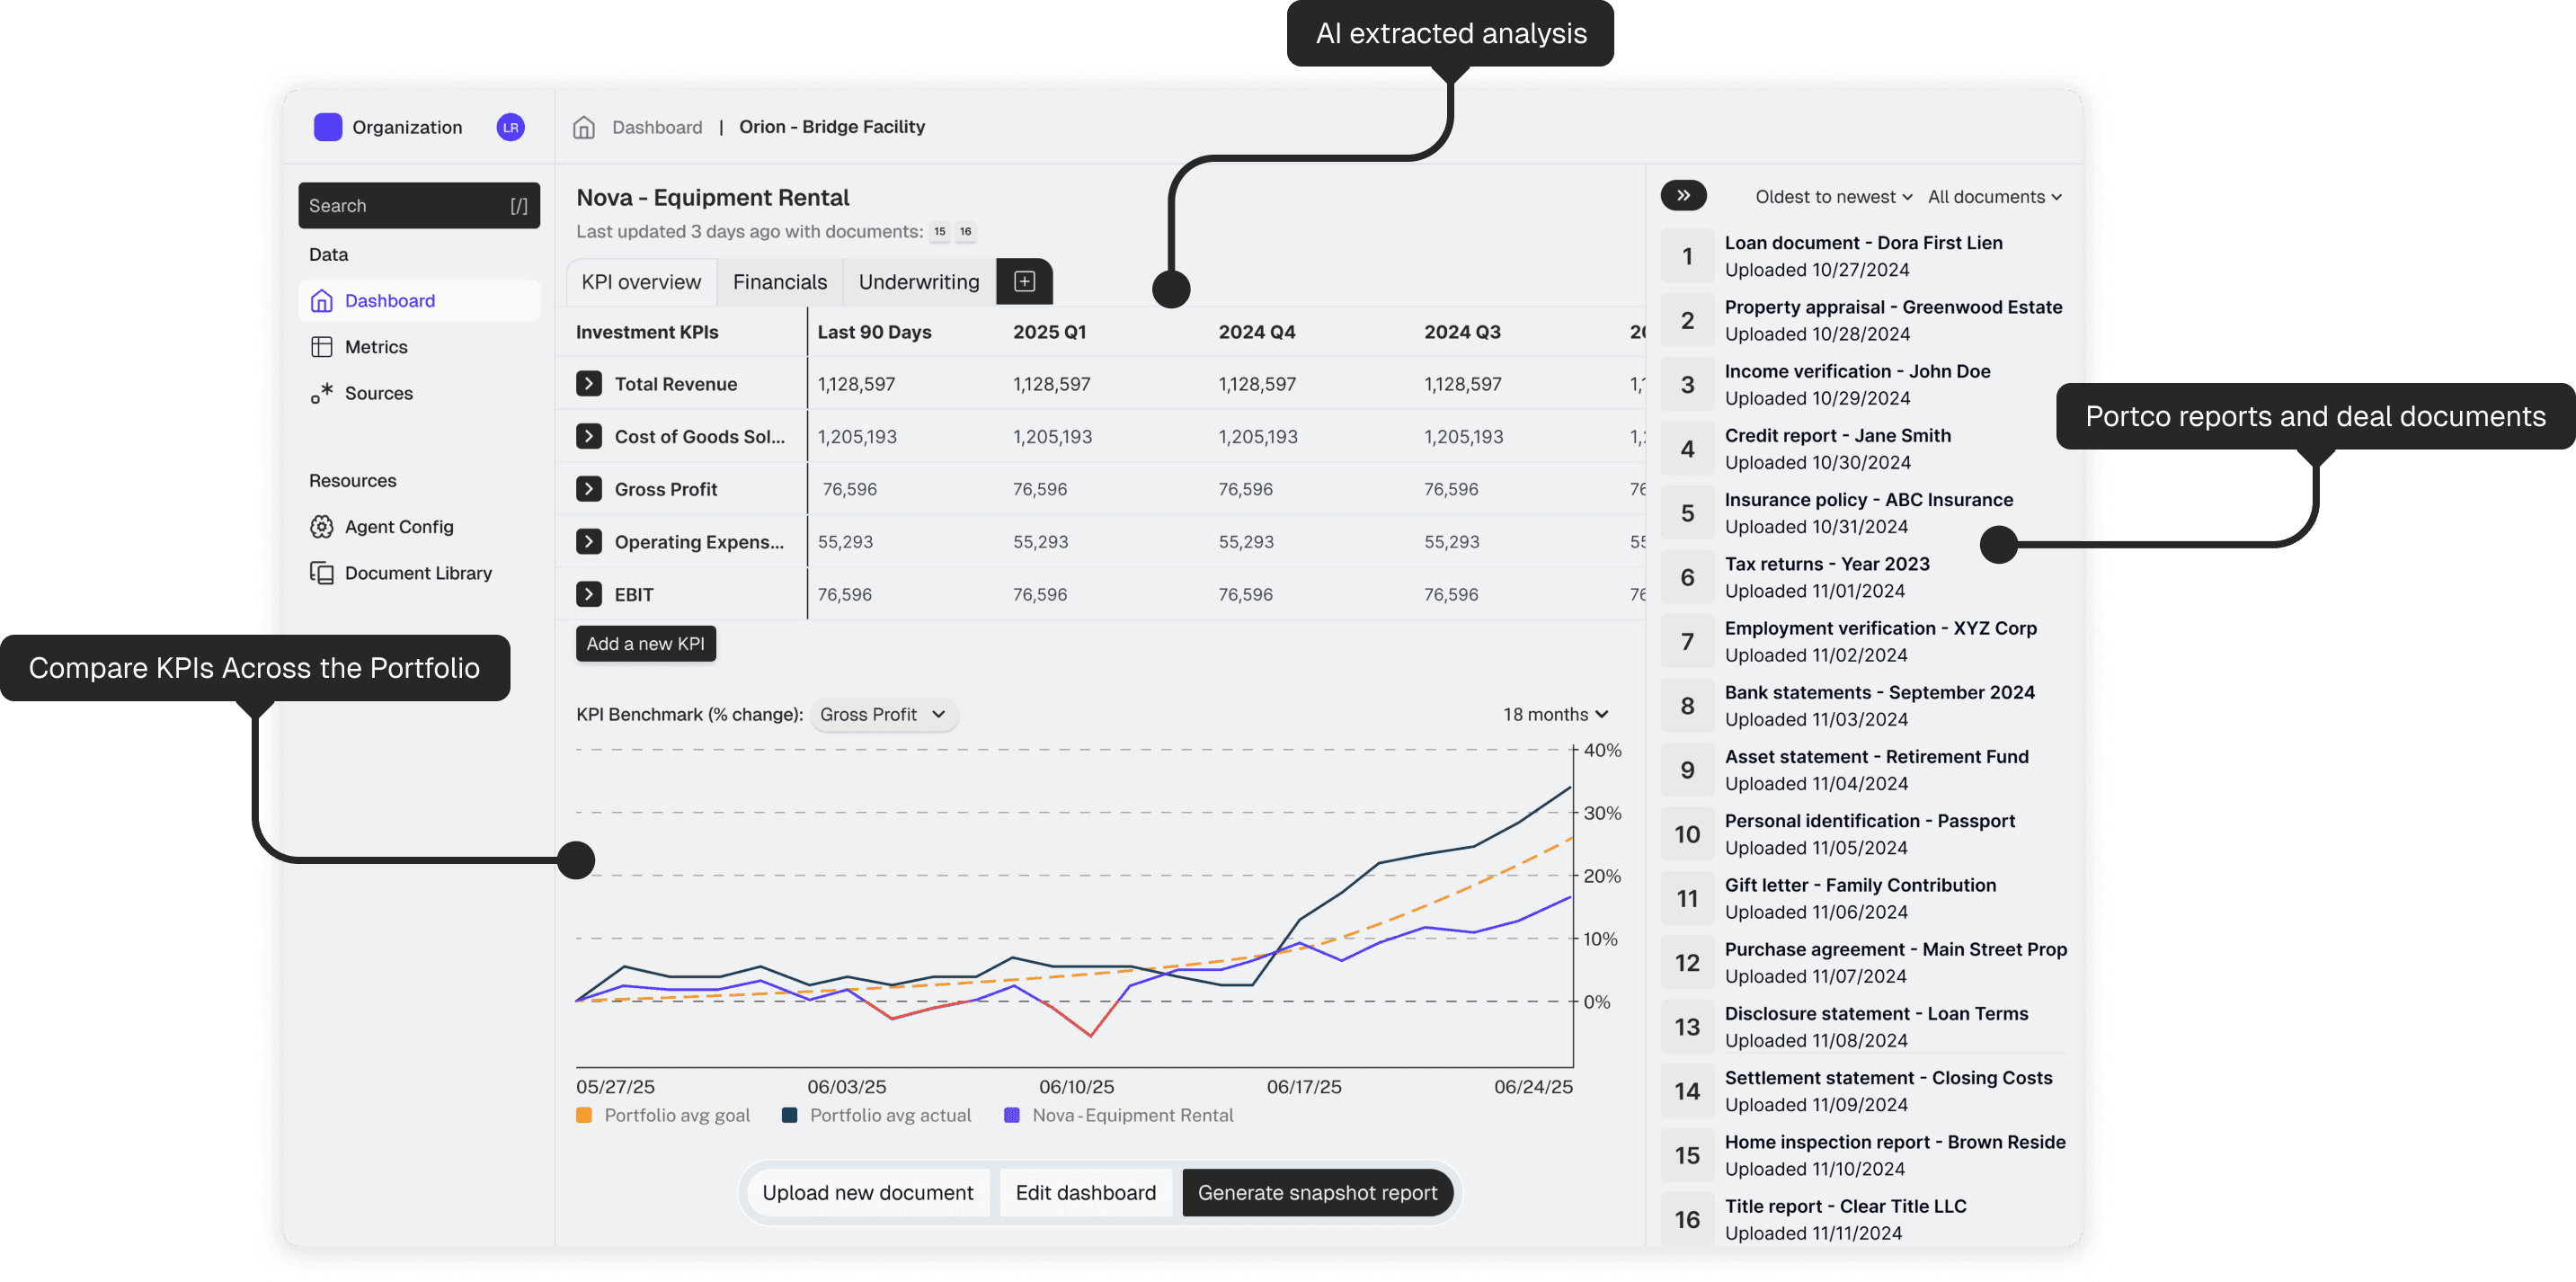
Task: Open Loan document - Dora First Lien
Action: click(1864, 257)
